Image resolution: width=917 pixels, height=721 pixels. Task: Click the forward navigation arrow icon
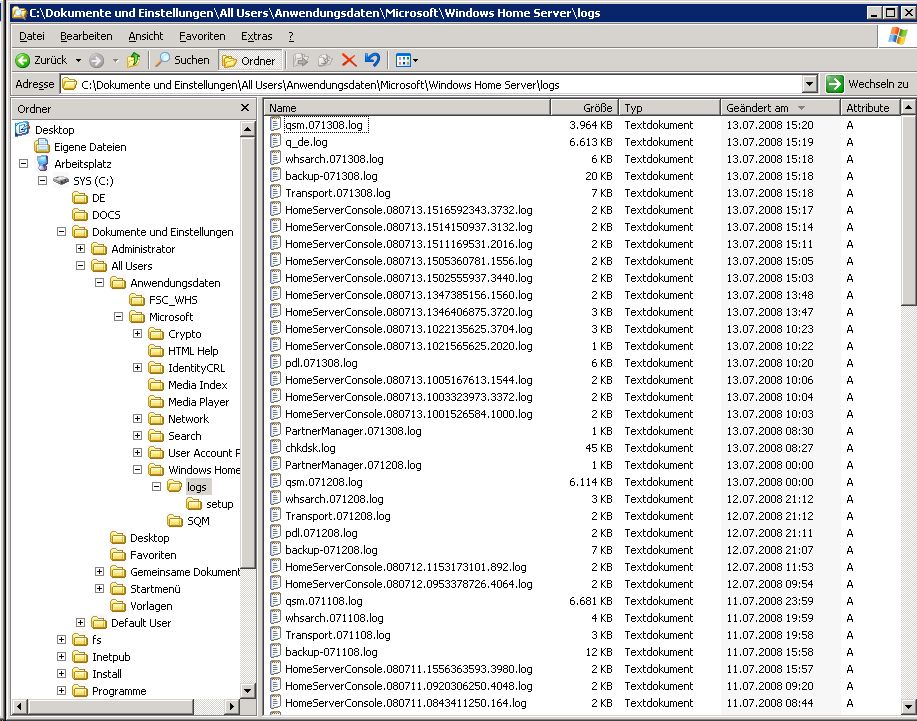pos(96,60)
